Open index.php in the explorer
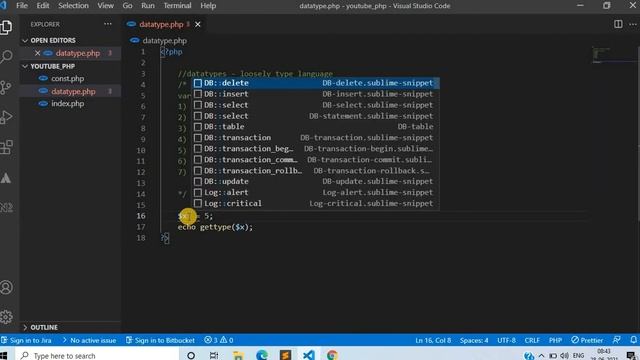Screen dimensions: 640x360 coord(67,104)
